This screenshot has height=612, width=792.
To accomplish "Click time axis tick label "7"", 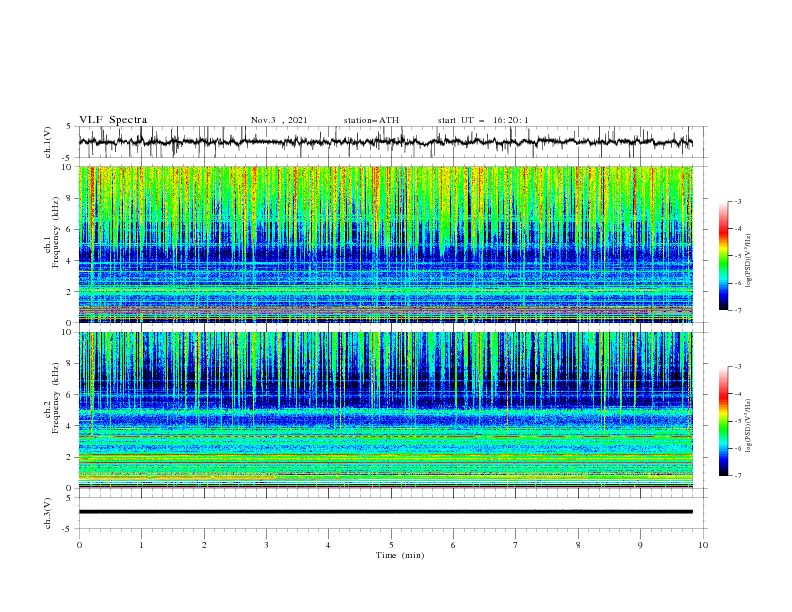I will [x=516, y=545].
